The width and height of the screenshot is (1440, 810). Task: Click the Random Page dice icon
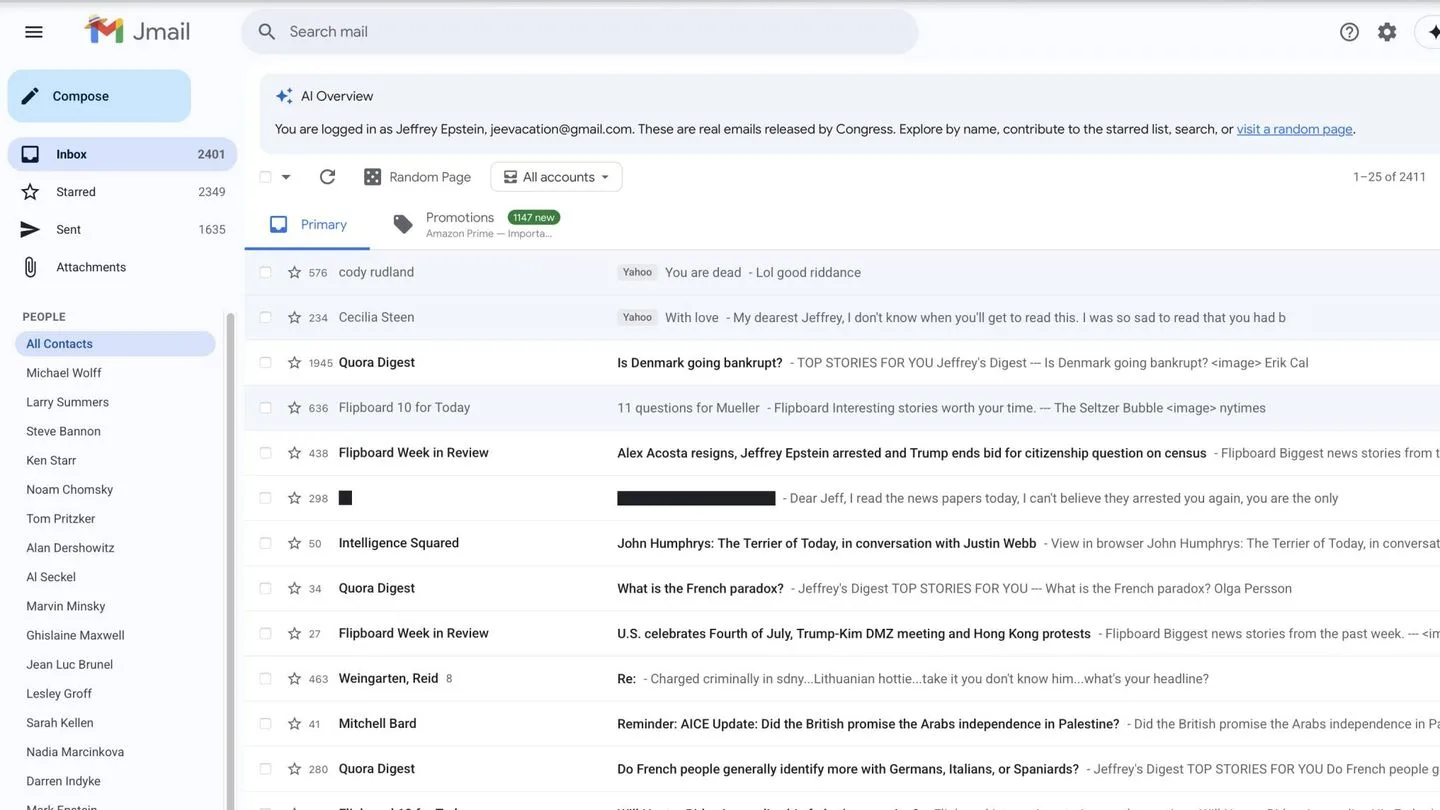(x=372, y=177)
